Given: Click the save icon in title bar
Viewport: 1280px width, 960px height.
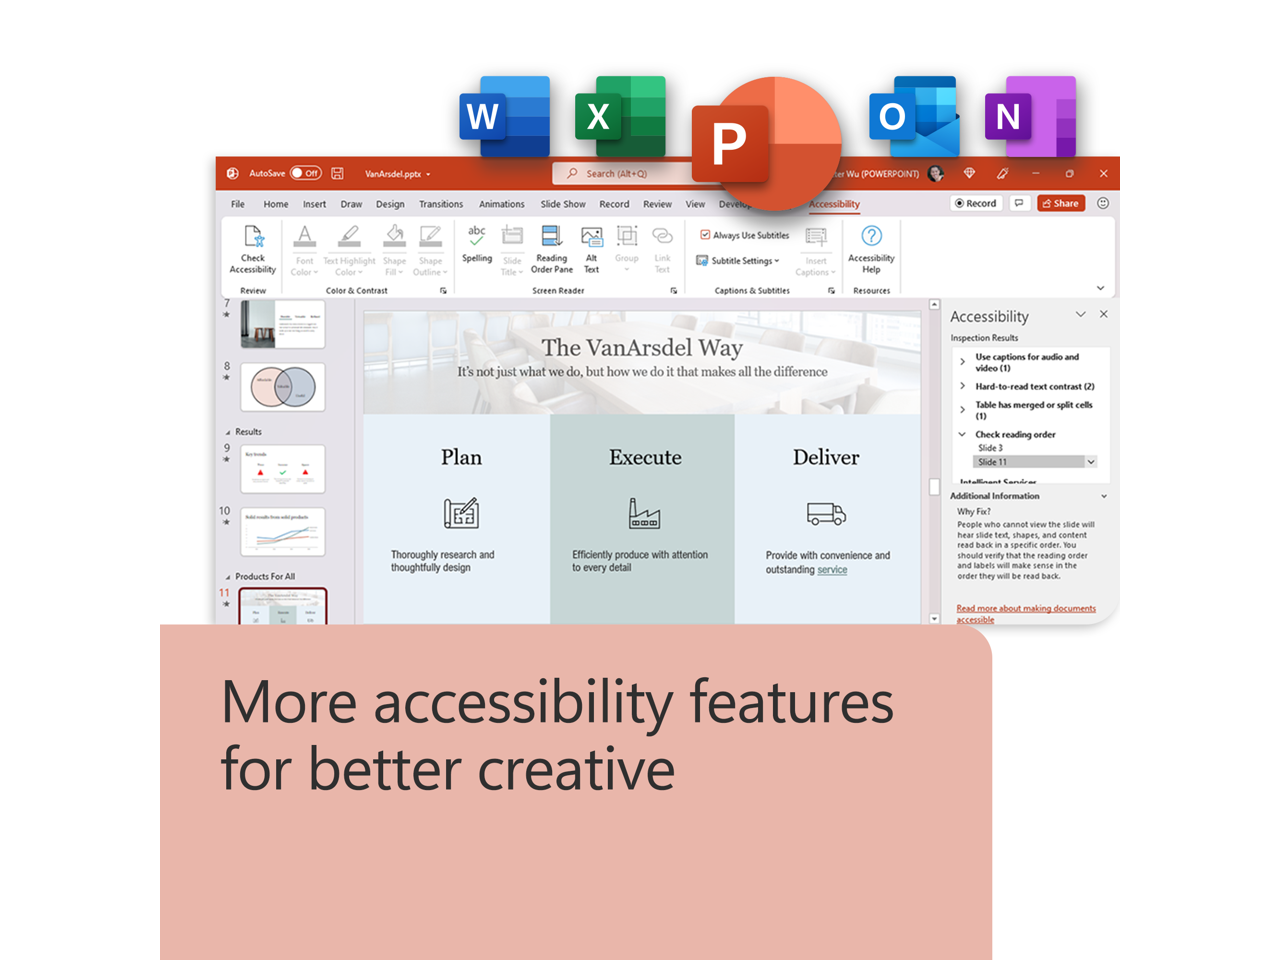Looking at the screenshot, I should click(x=338, y=173).
